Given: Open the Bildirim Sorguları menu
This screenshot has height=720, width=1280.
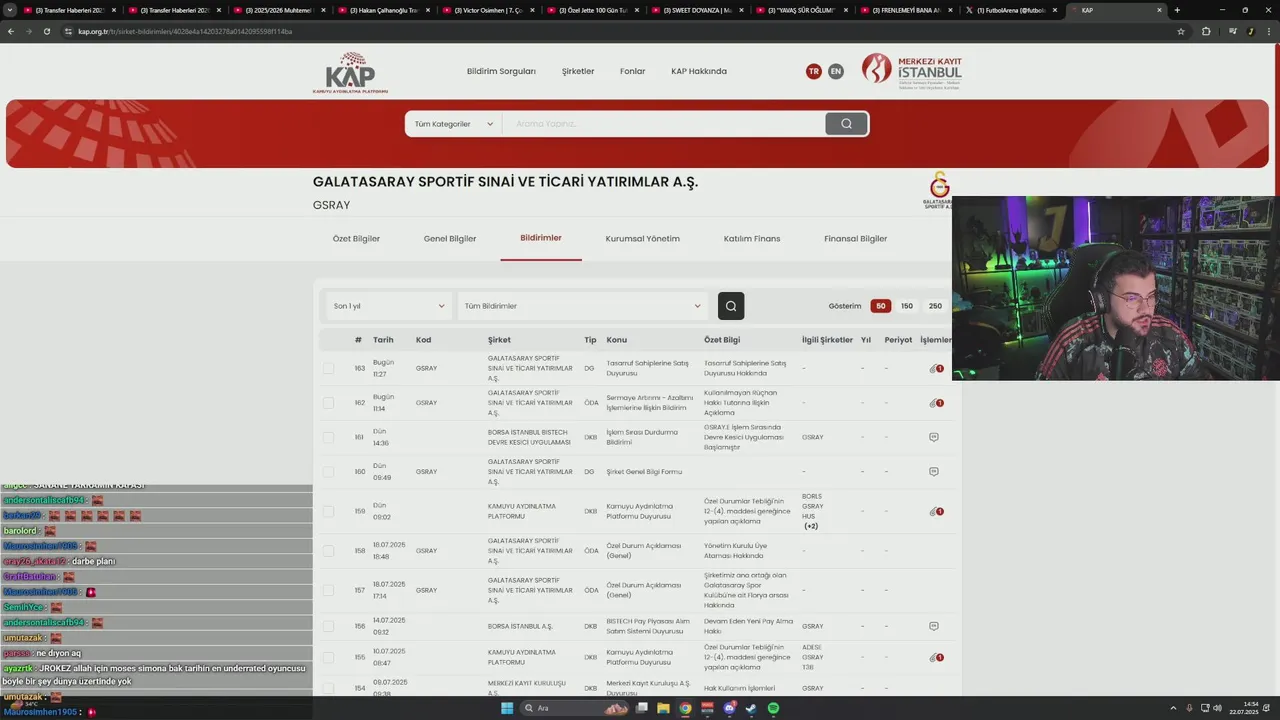Looking at the screenshot, I should tap(501, 71).
